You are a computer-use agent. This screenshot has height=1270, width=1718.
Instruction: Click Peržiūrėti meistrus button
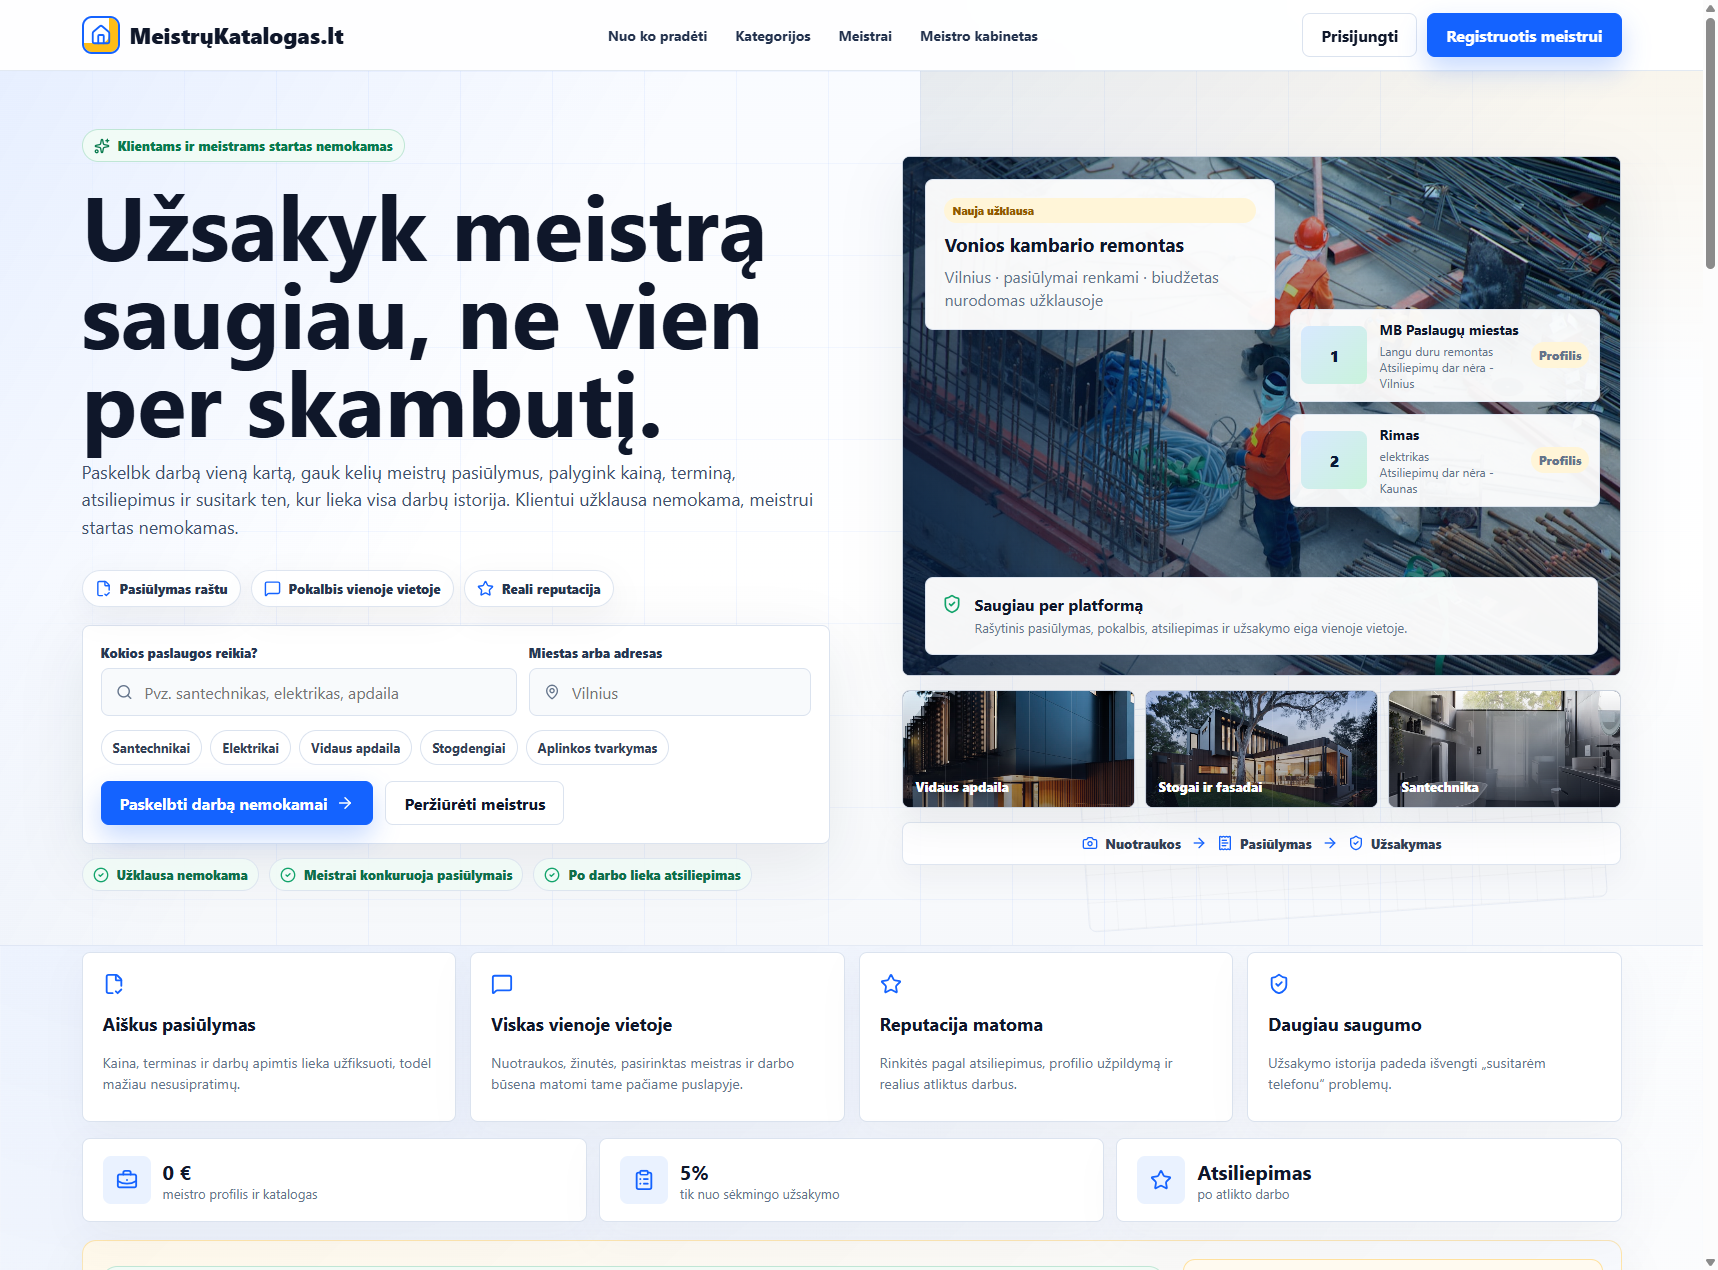[475, 804]
